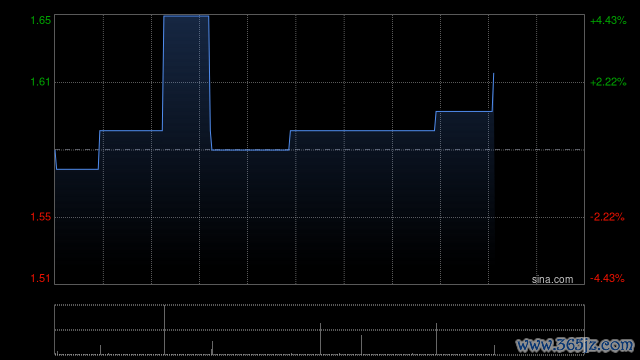Click the final upward spike of price line
The height and width of the screenshot is (360, 640).
[493, 92]
